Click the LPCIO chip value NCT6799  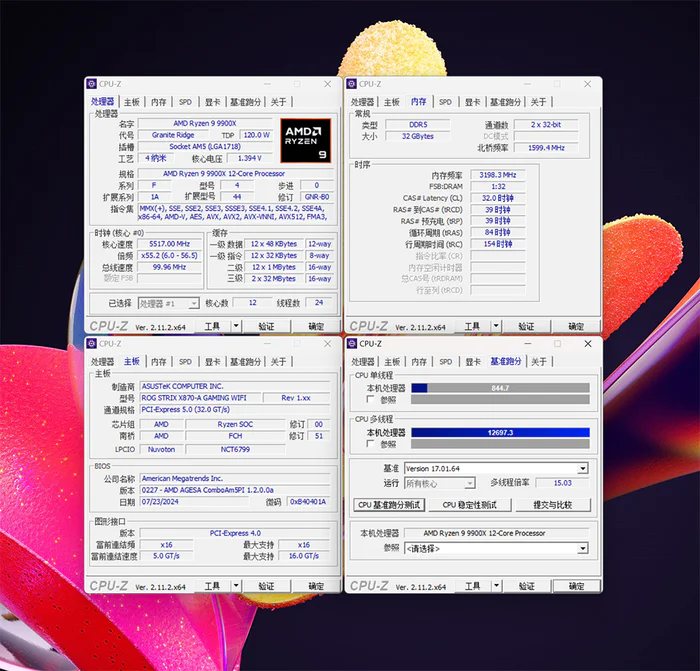pyautogui.click(x=235, y=449)
